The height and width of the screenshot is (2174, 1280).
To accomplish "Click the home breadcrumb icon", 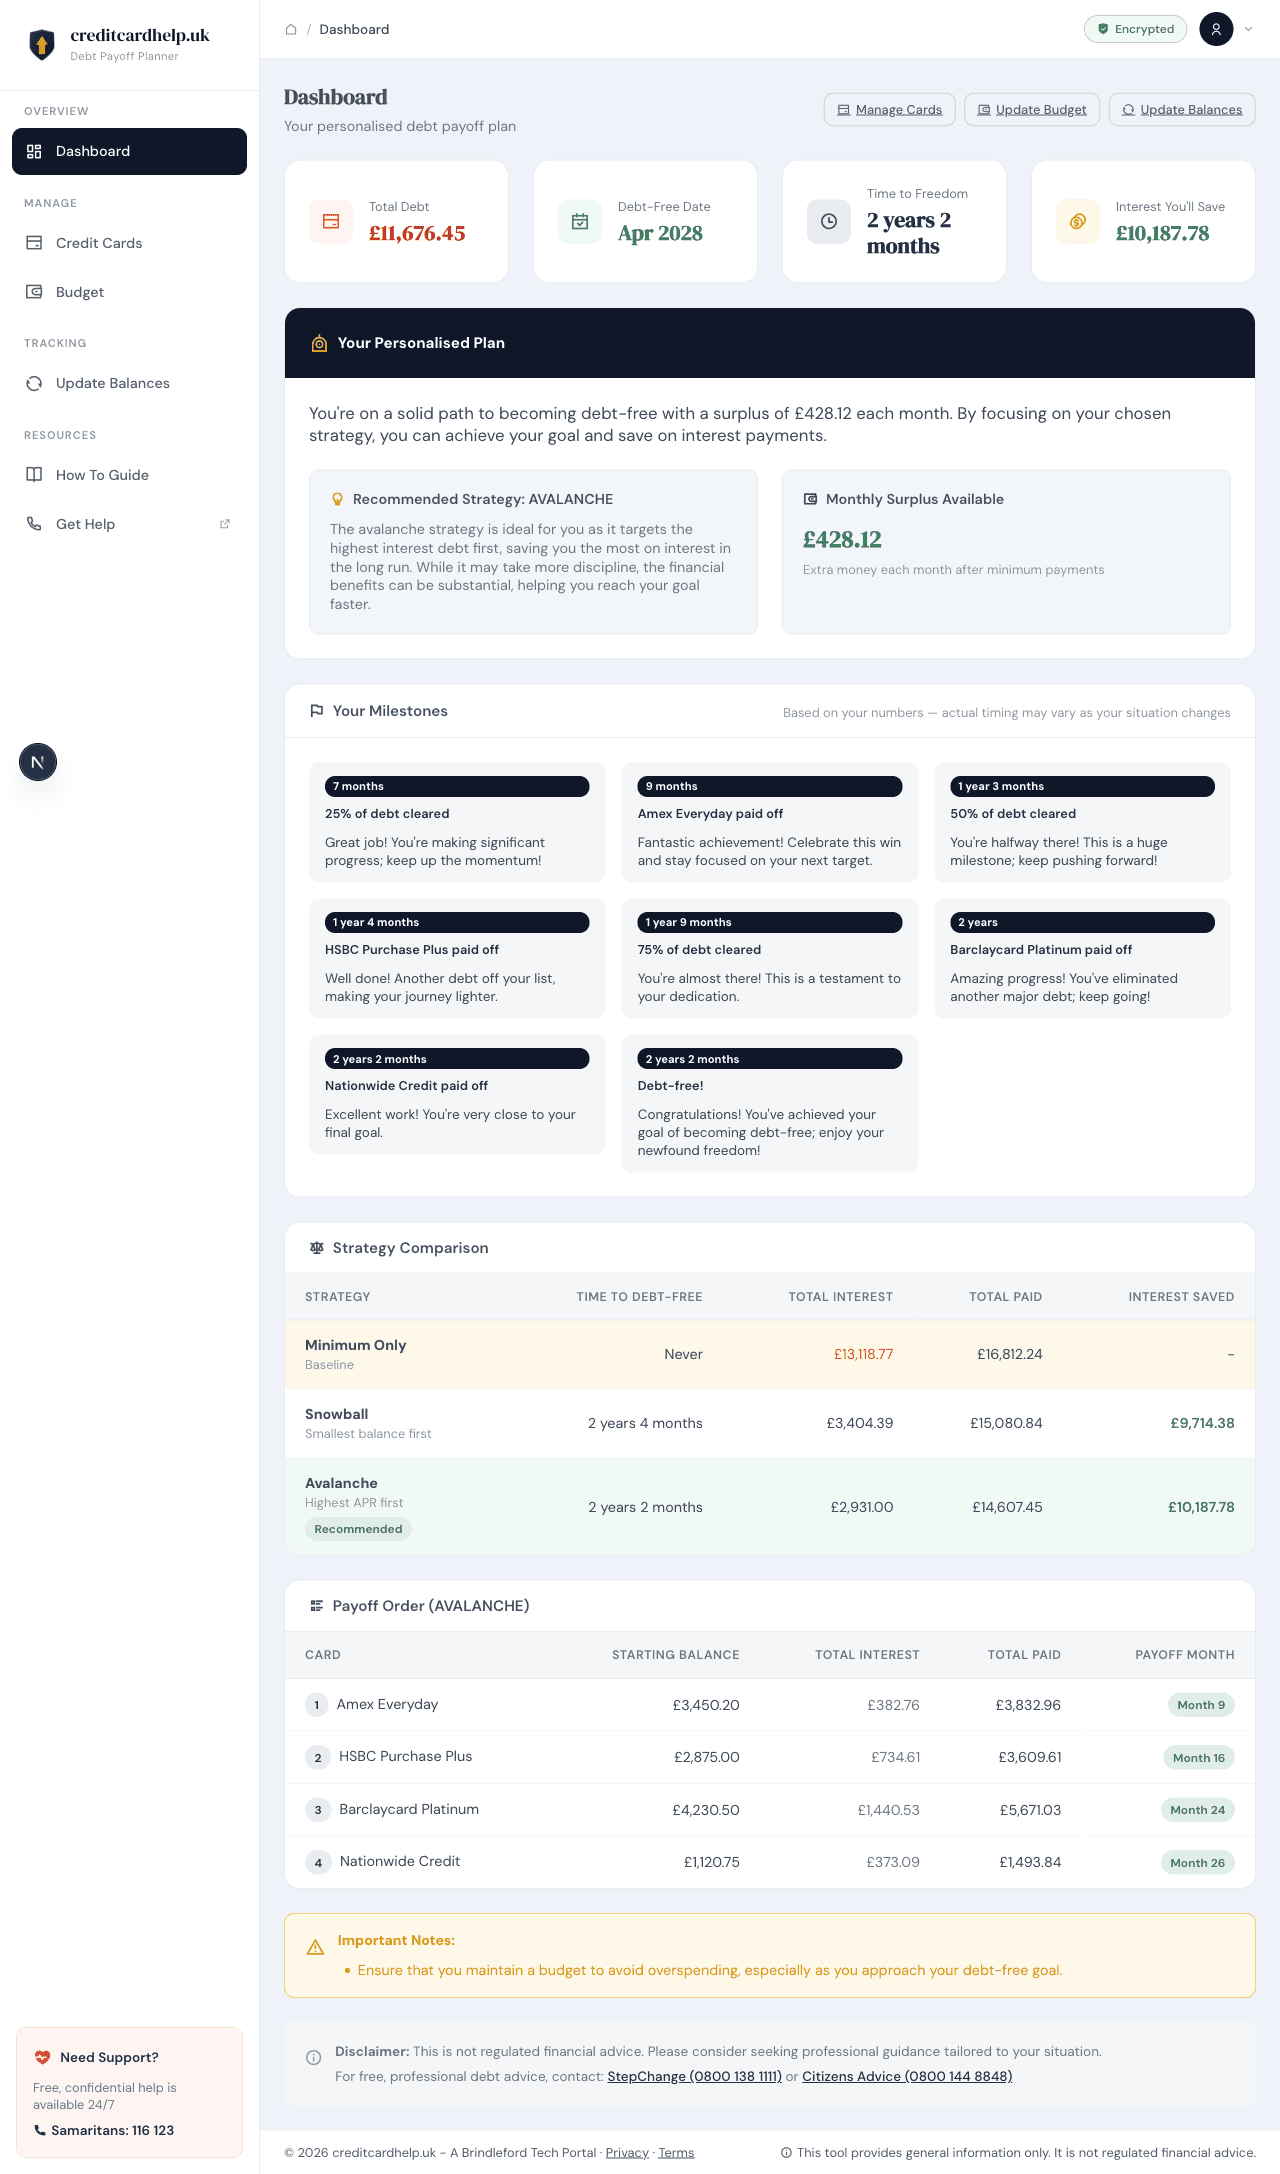I will (x=291, y=29).
